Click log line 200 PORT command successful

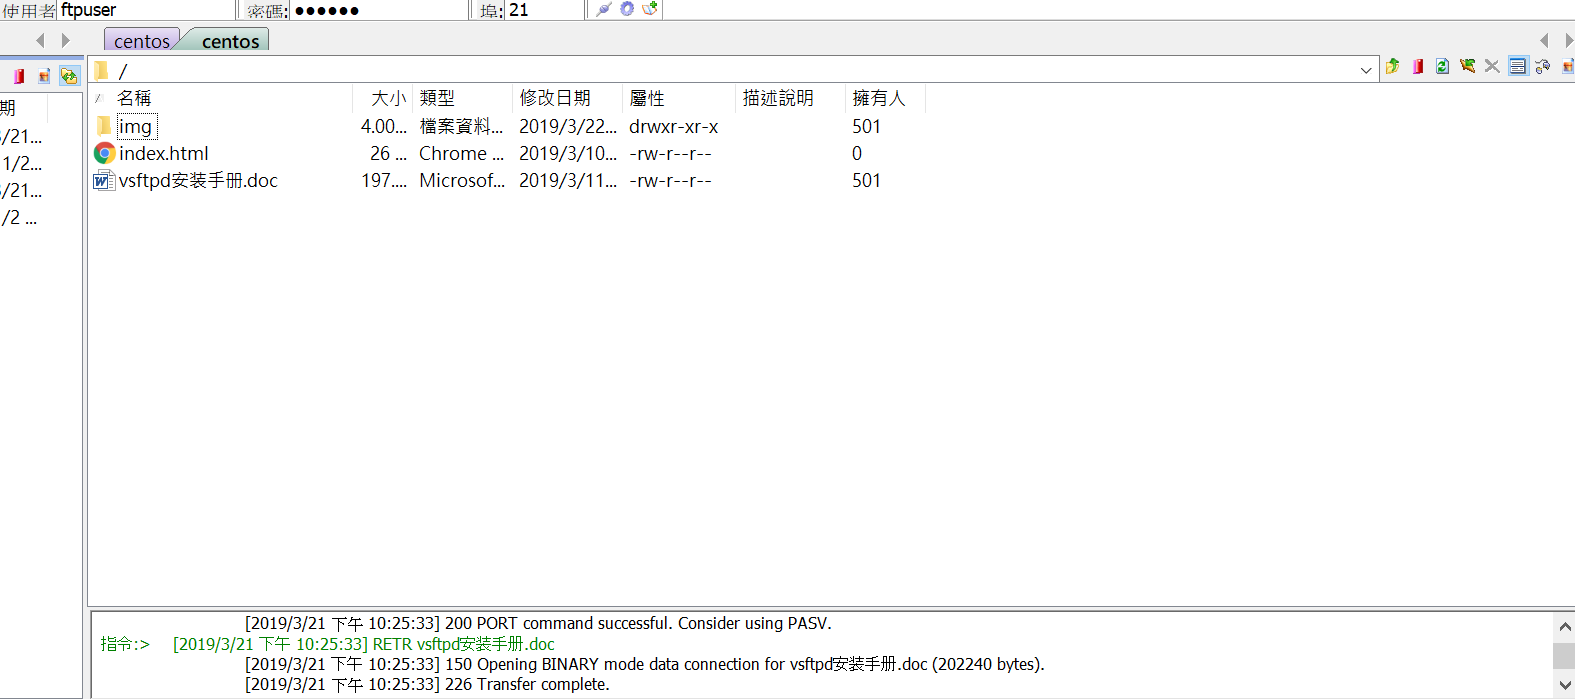(x=538, y=623)
